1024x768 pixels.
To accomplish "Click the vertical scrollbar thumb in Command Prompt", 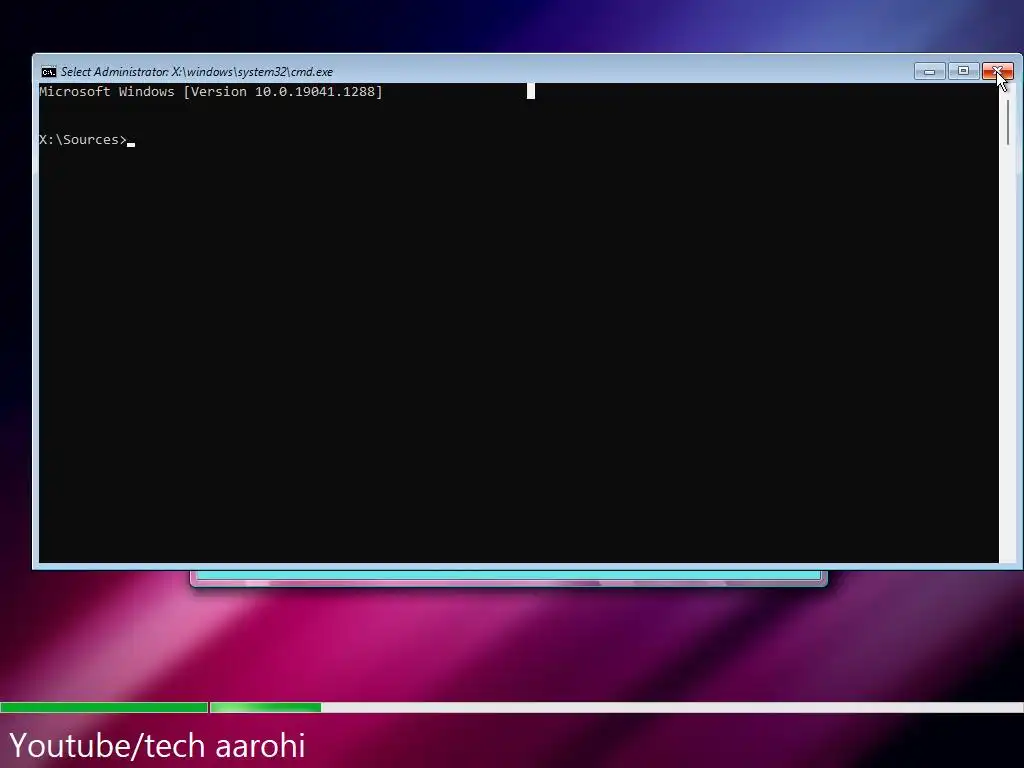I will (x=1008, y=122).
